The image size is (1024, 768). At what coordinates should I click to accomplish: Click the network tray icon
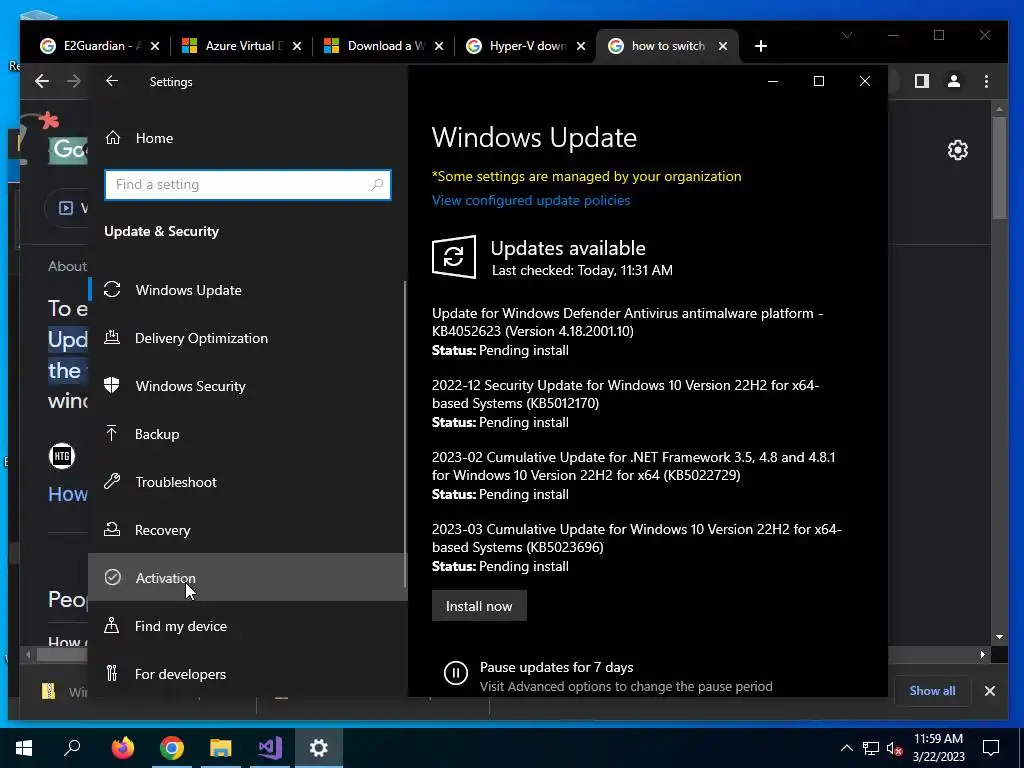click(x=871, y=748)
